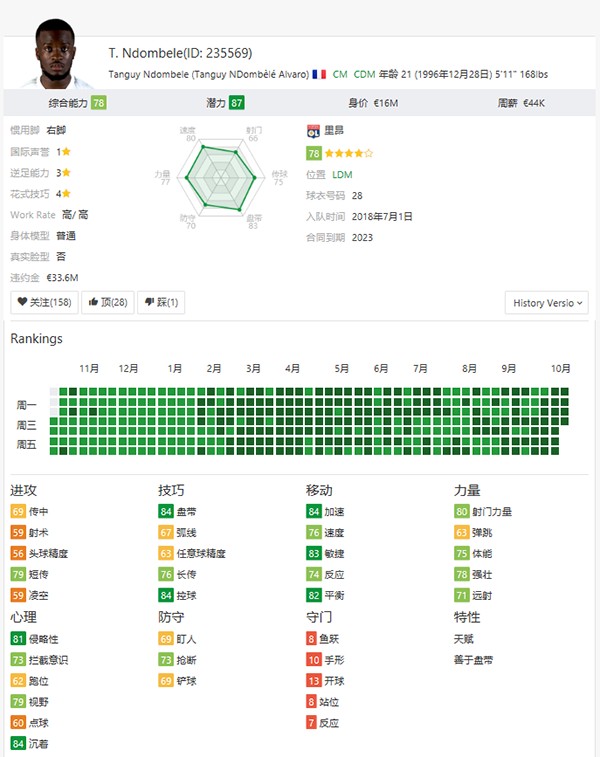Click the hexagonal attribute radar chart

(x=220, y=177)
